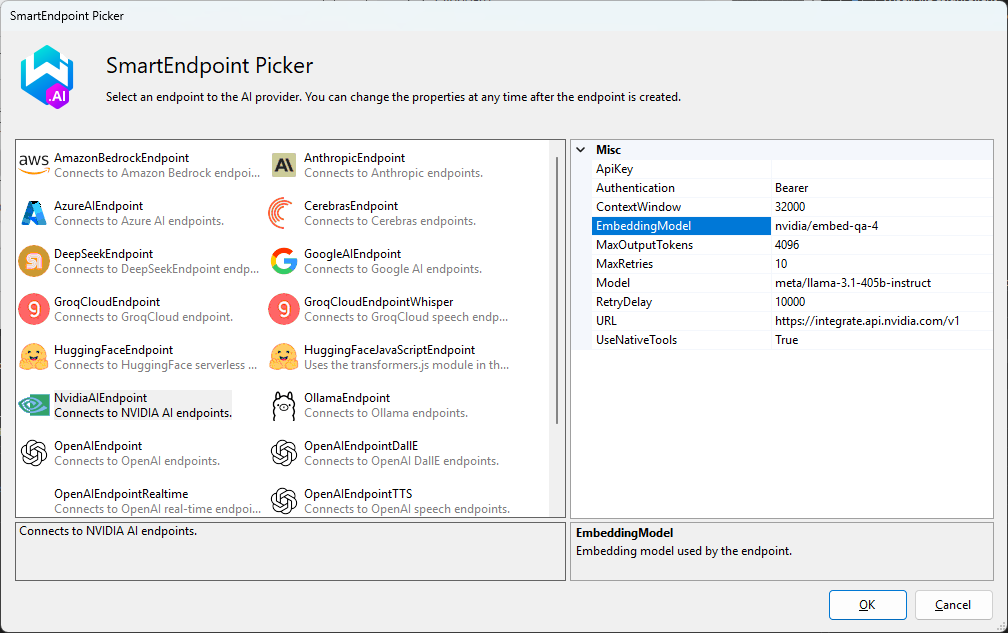
Task: Click 'Connects to OpenAI DallE endpoints.' text
Action: (x=401, y=461)
